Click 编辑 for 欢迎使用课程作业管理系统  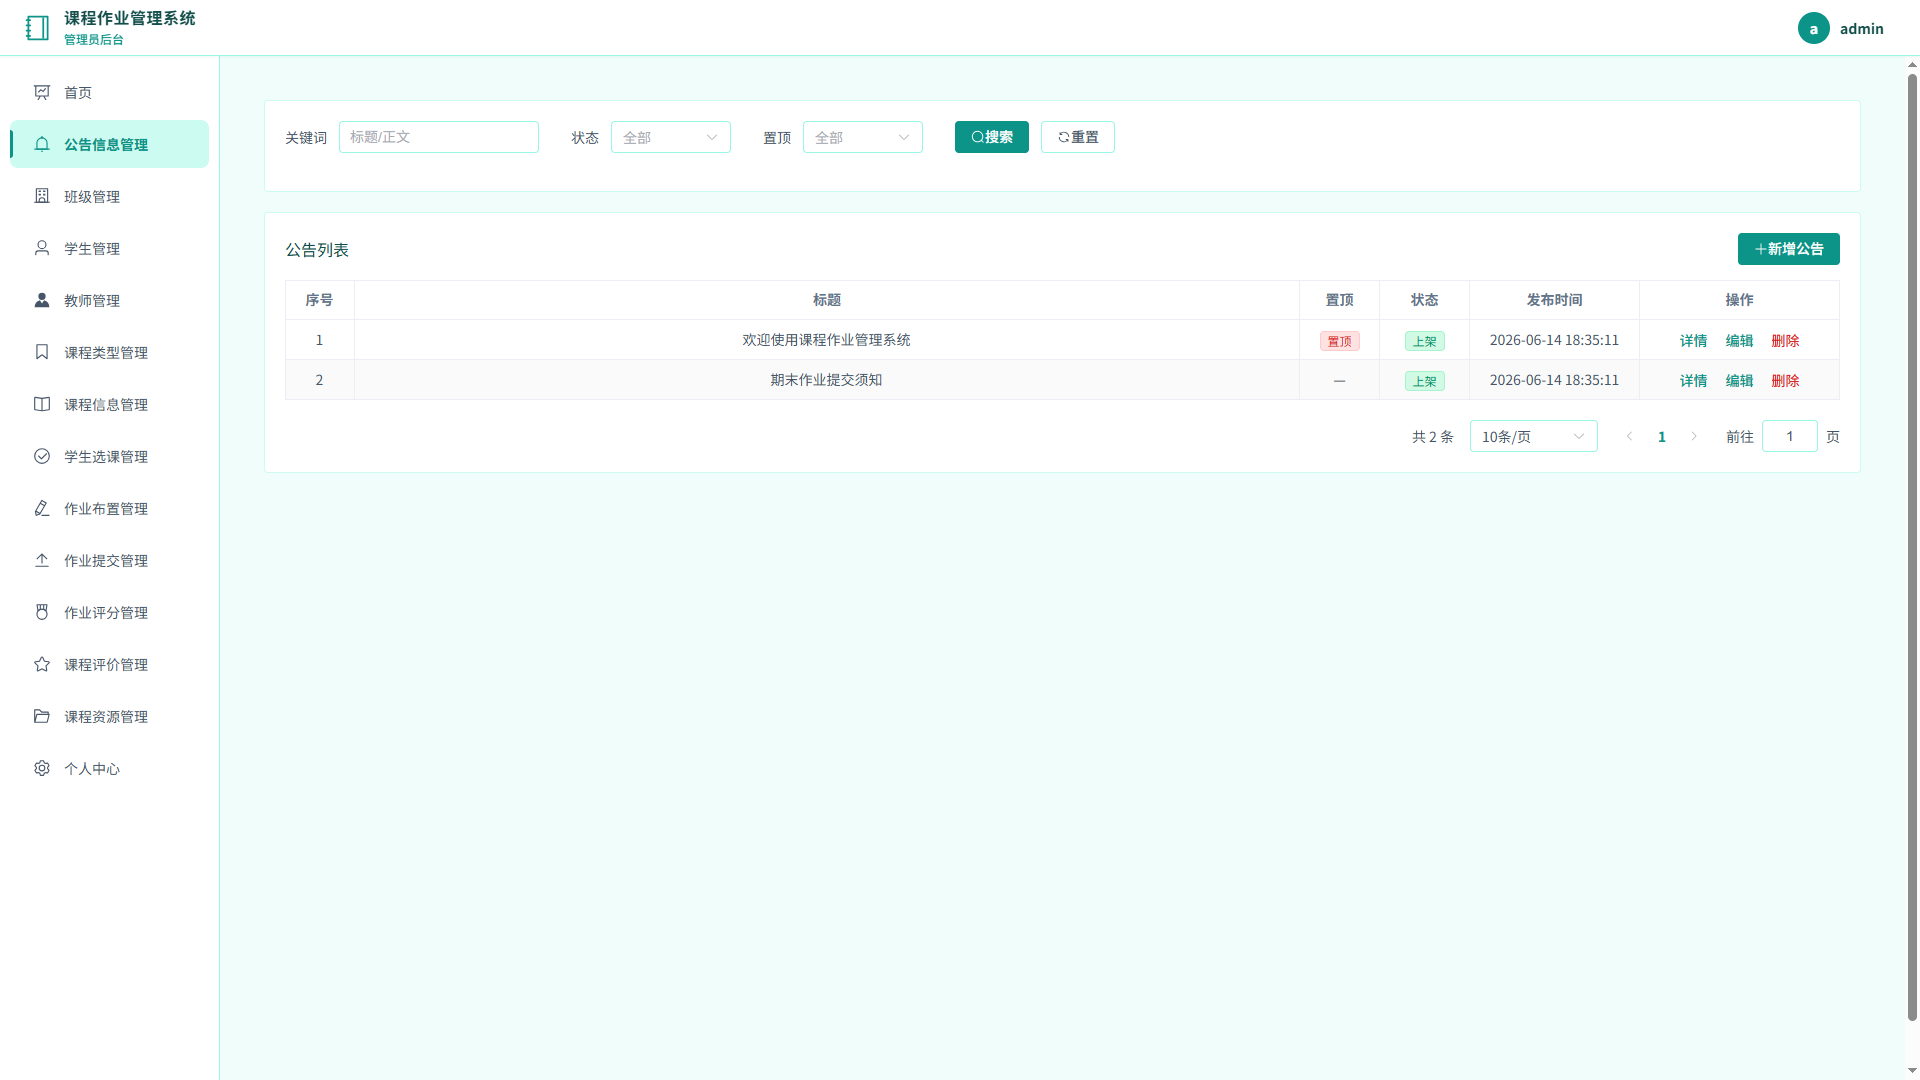click(x=1740, y=340)
